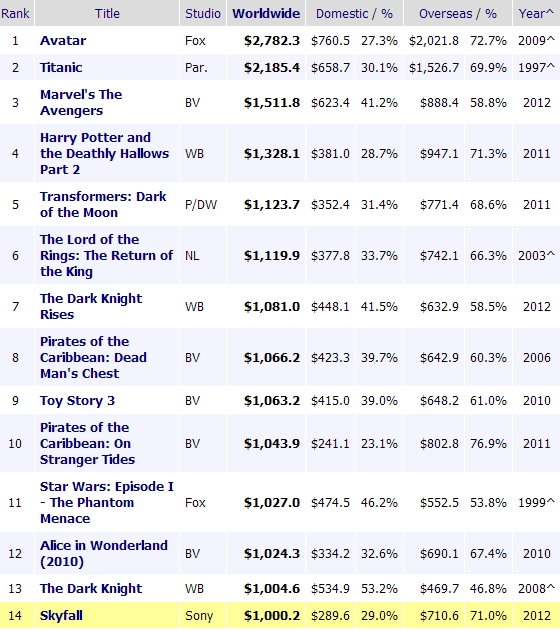Open the Avatar movie link
Screen dimensions: 560x631
(63, 41)
